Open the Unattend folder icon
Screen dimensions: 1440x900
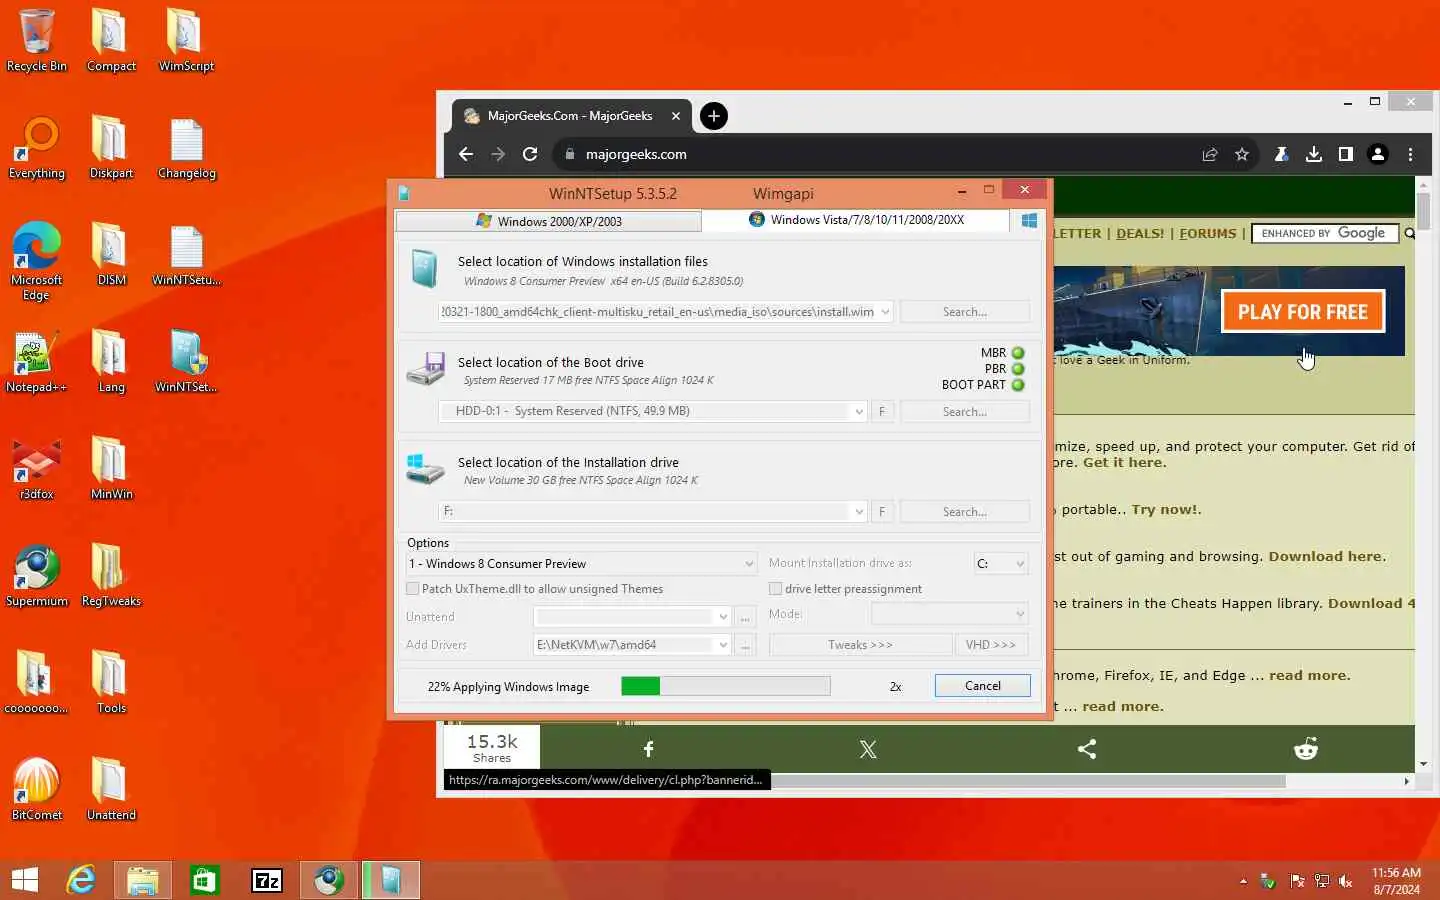click(111, 790)
